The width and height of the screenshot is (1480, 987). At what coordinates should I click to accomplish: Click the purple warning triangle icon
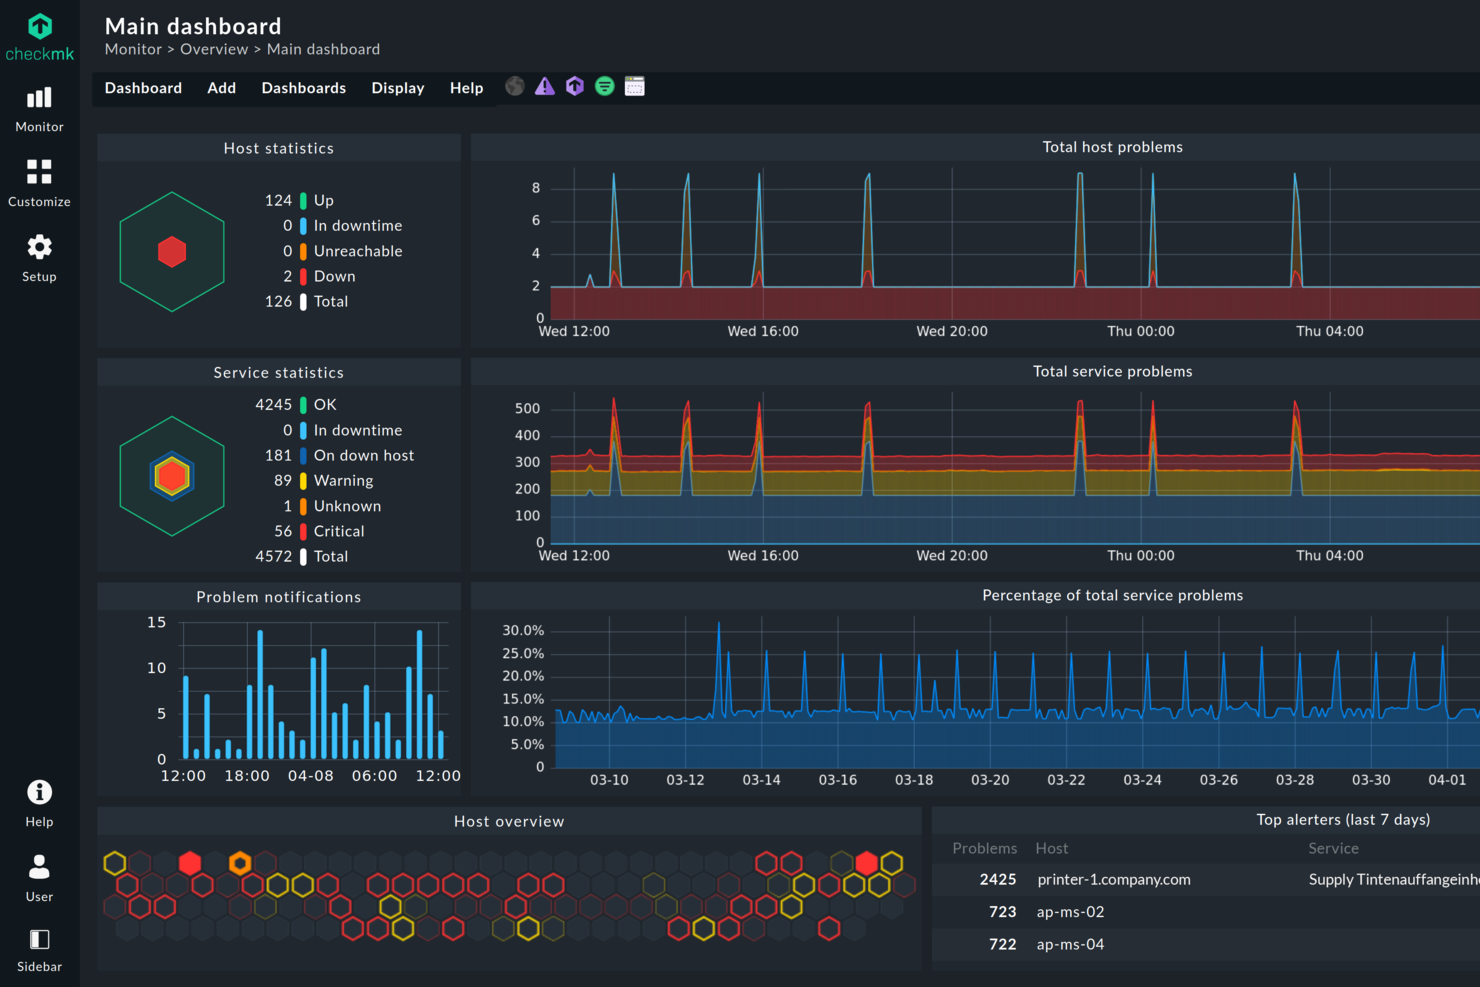coord(545,86)
